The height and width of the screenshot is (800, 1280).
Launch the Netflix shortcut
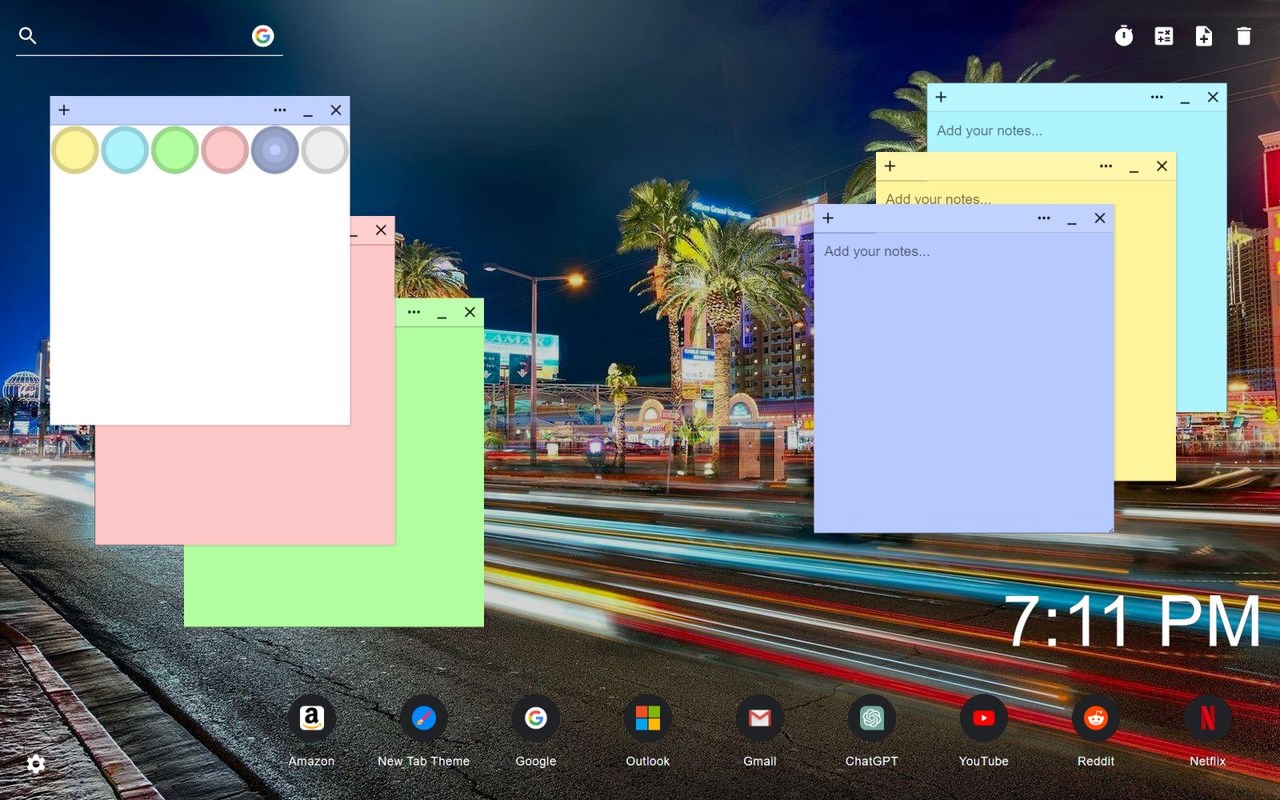pyautogui.click(x=1208, y=718)
